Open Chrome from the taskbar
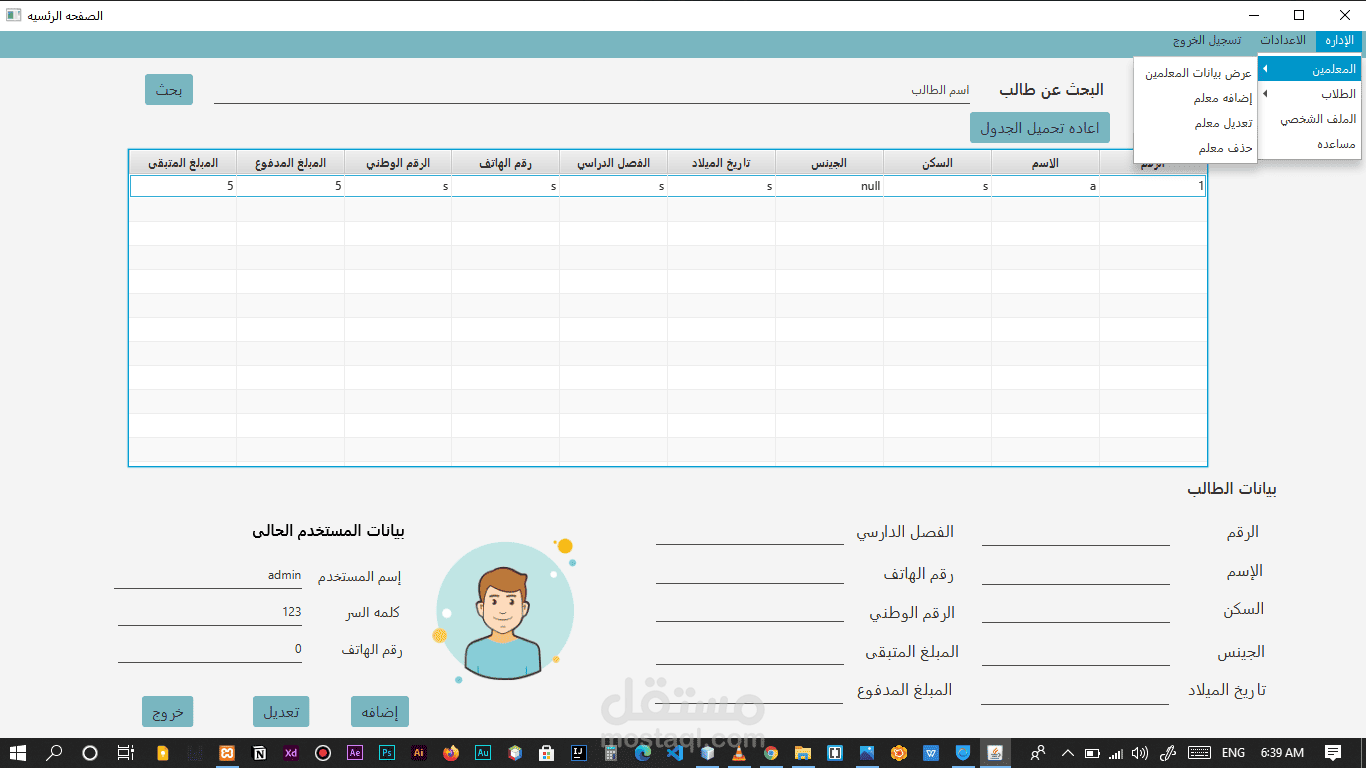This screenshot has width=1366, height=768. (771, 753)
